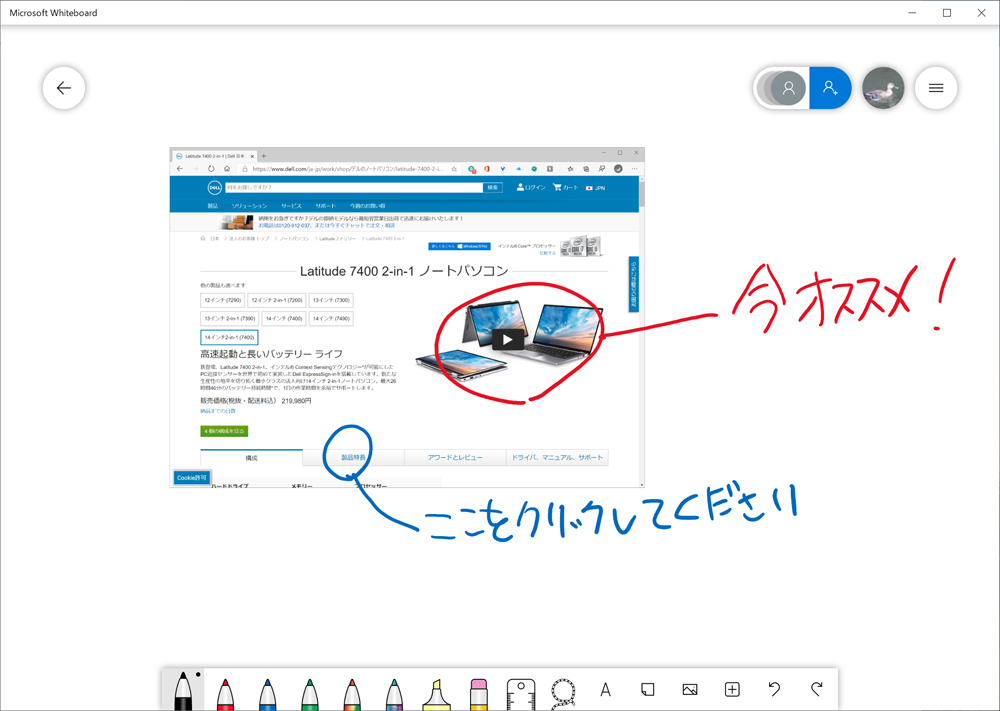The width and height of the screenshot is (1000, 711).
Task: Select 14インチ (7490) option in pasted page
Action: 331,318
